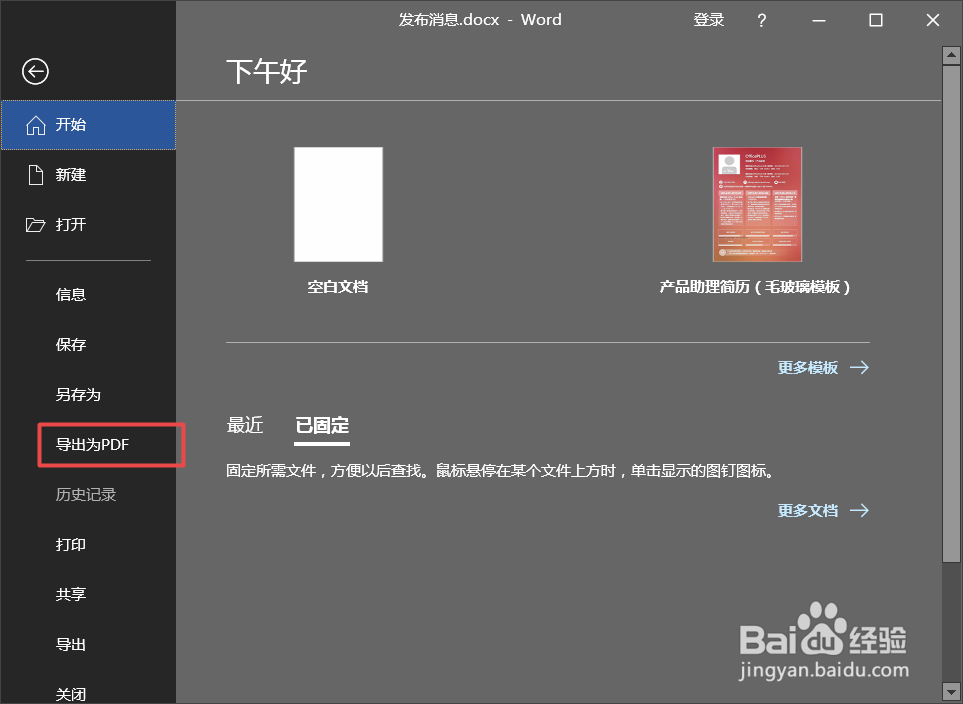
Task: Switch to the 已固定 Pinned tab
Action: (x=321, y=425)
